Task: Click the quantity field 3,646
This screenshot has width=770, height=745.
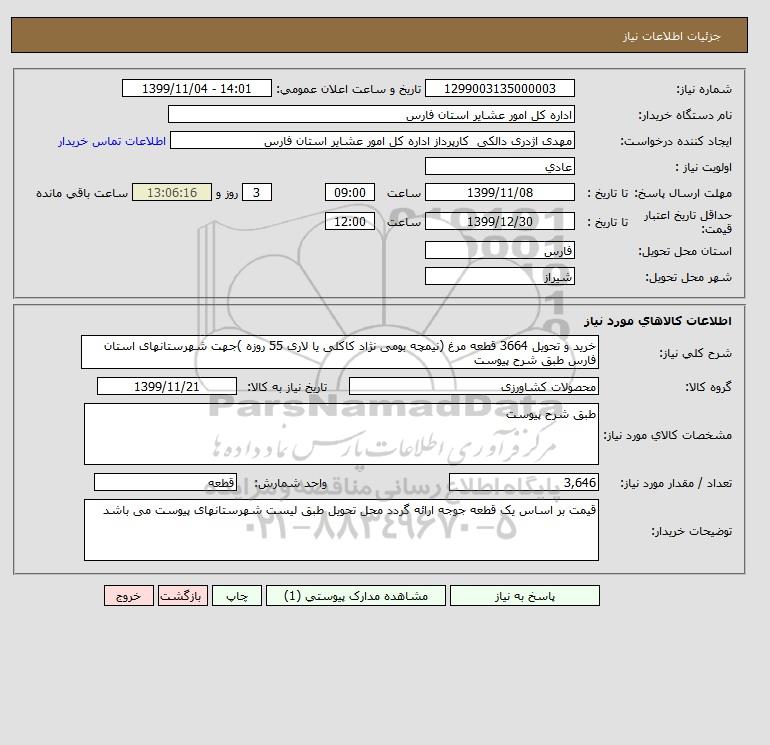Action: (523, 483)
